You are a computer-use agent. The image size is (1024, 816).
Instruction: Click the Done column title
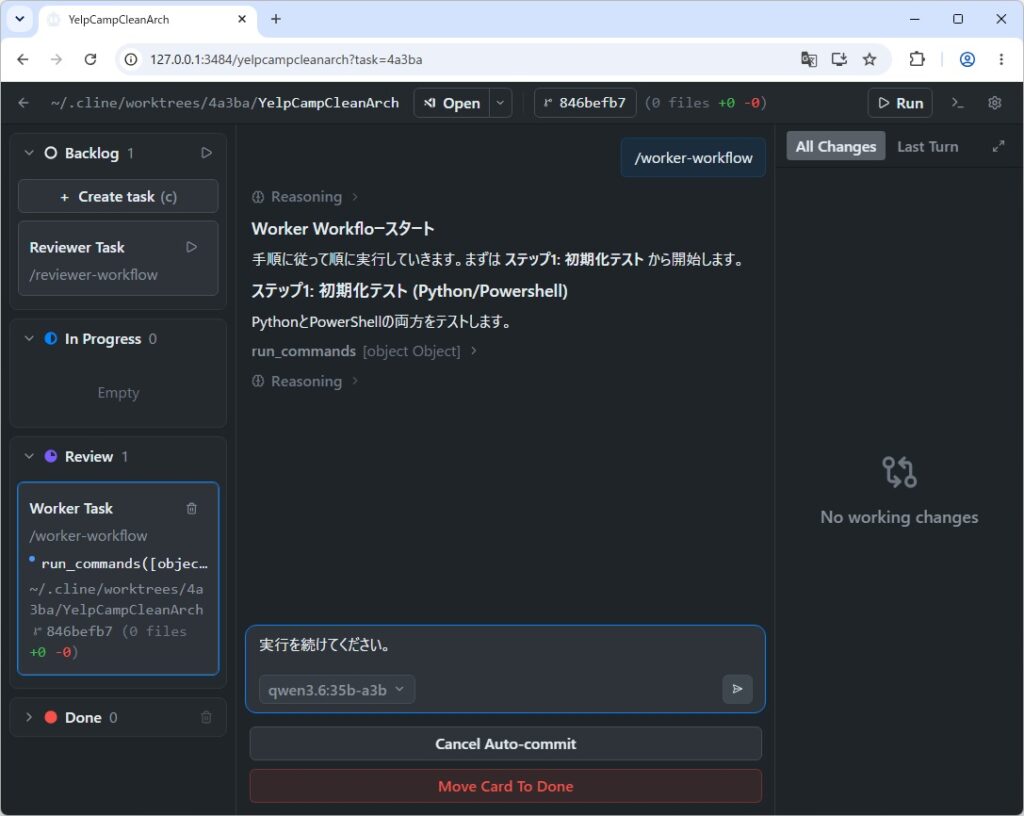point(83,717)
